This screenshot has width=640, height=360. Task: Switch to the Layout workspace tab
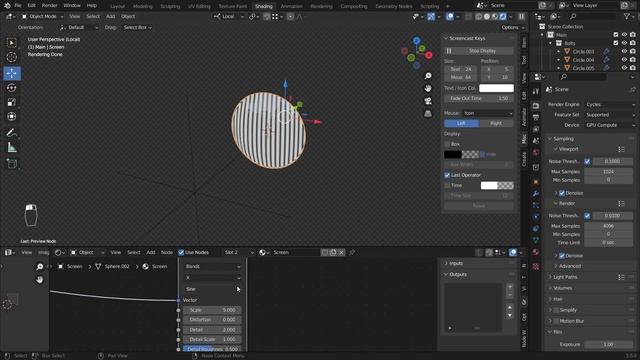(118, 6)
